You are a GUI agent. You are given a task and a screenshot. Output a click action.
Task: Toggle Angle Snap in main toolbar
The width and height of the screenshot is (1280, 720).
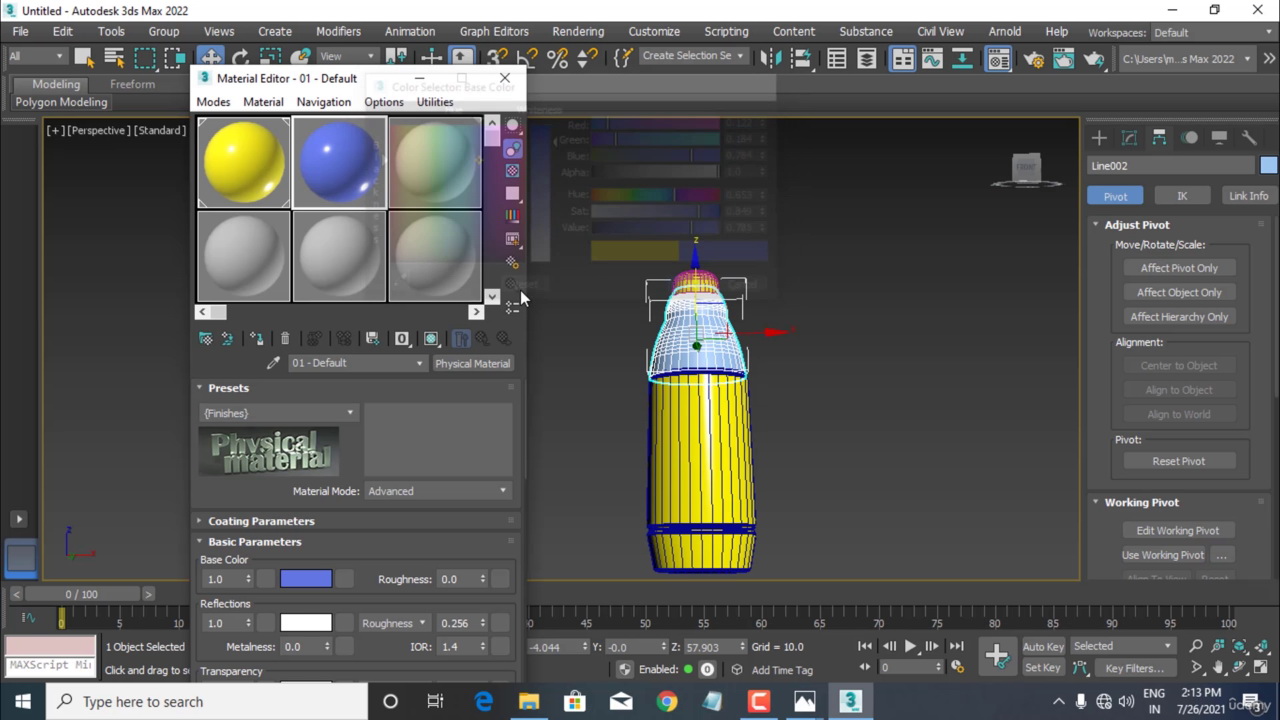tap(528, 58)
